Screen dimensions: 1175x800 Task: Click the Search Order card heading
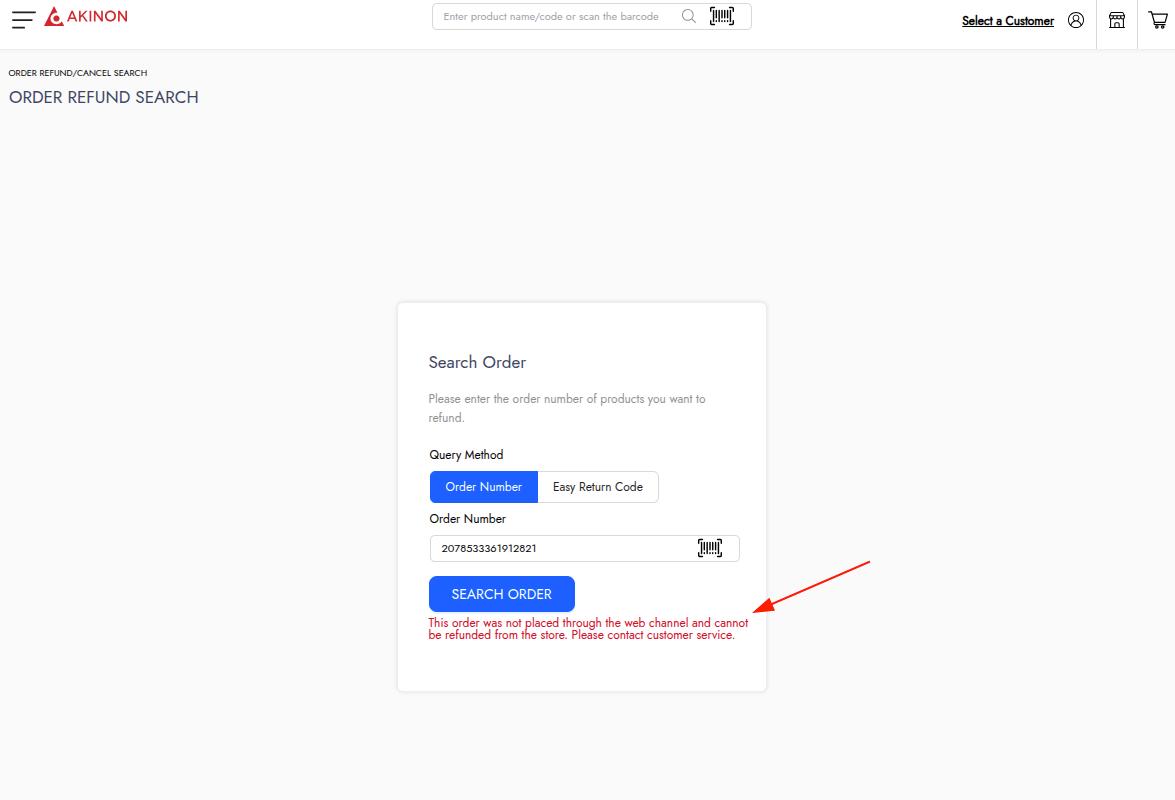477,362
